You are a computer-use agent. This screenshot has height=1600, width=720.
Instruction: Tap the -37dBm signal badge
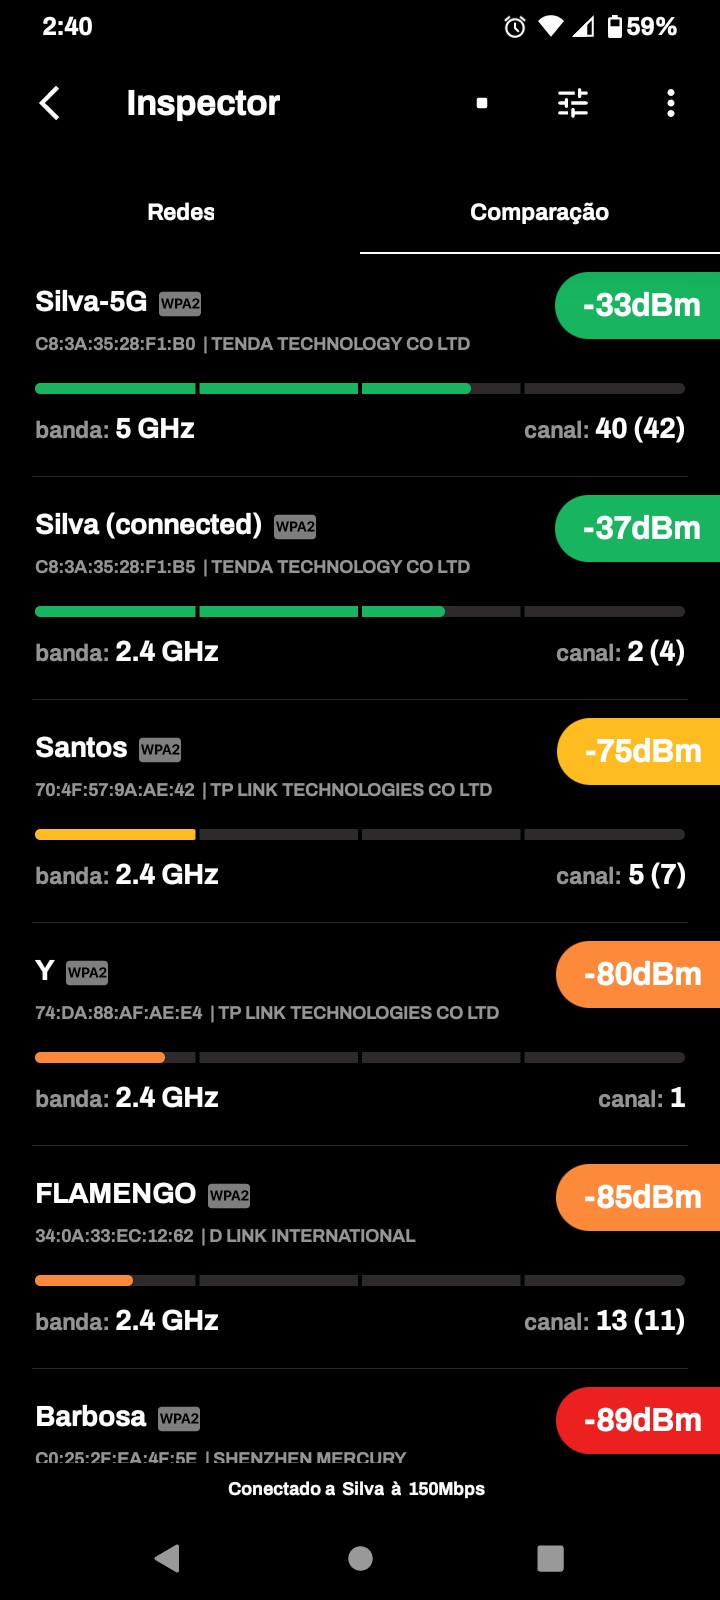click(640, 528)
